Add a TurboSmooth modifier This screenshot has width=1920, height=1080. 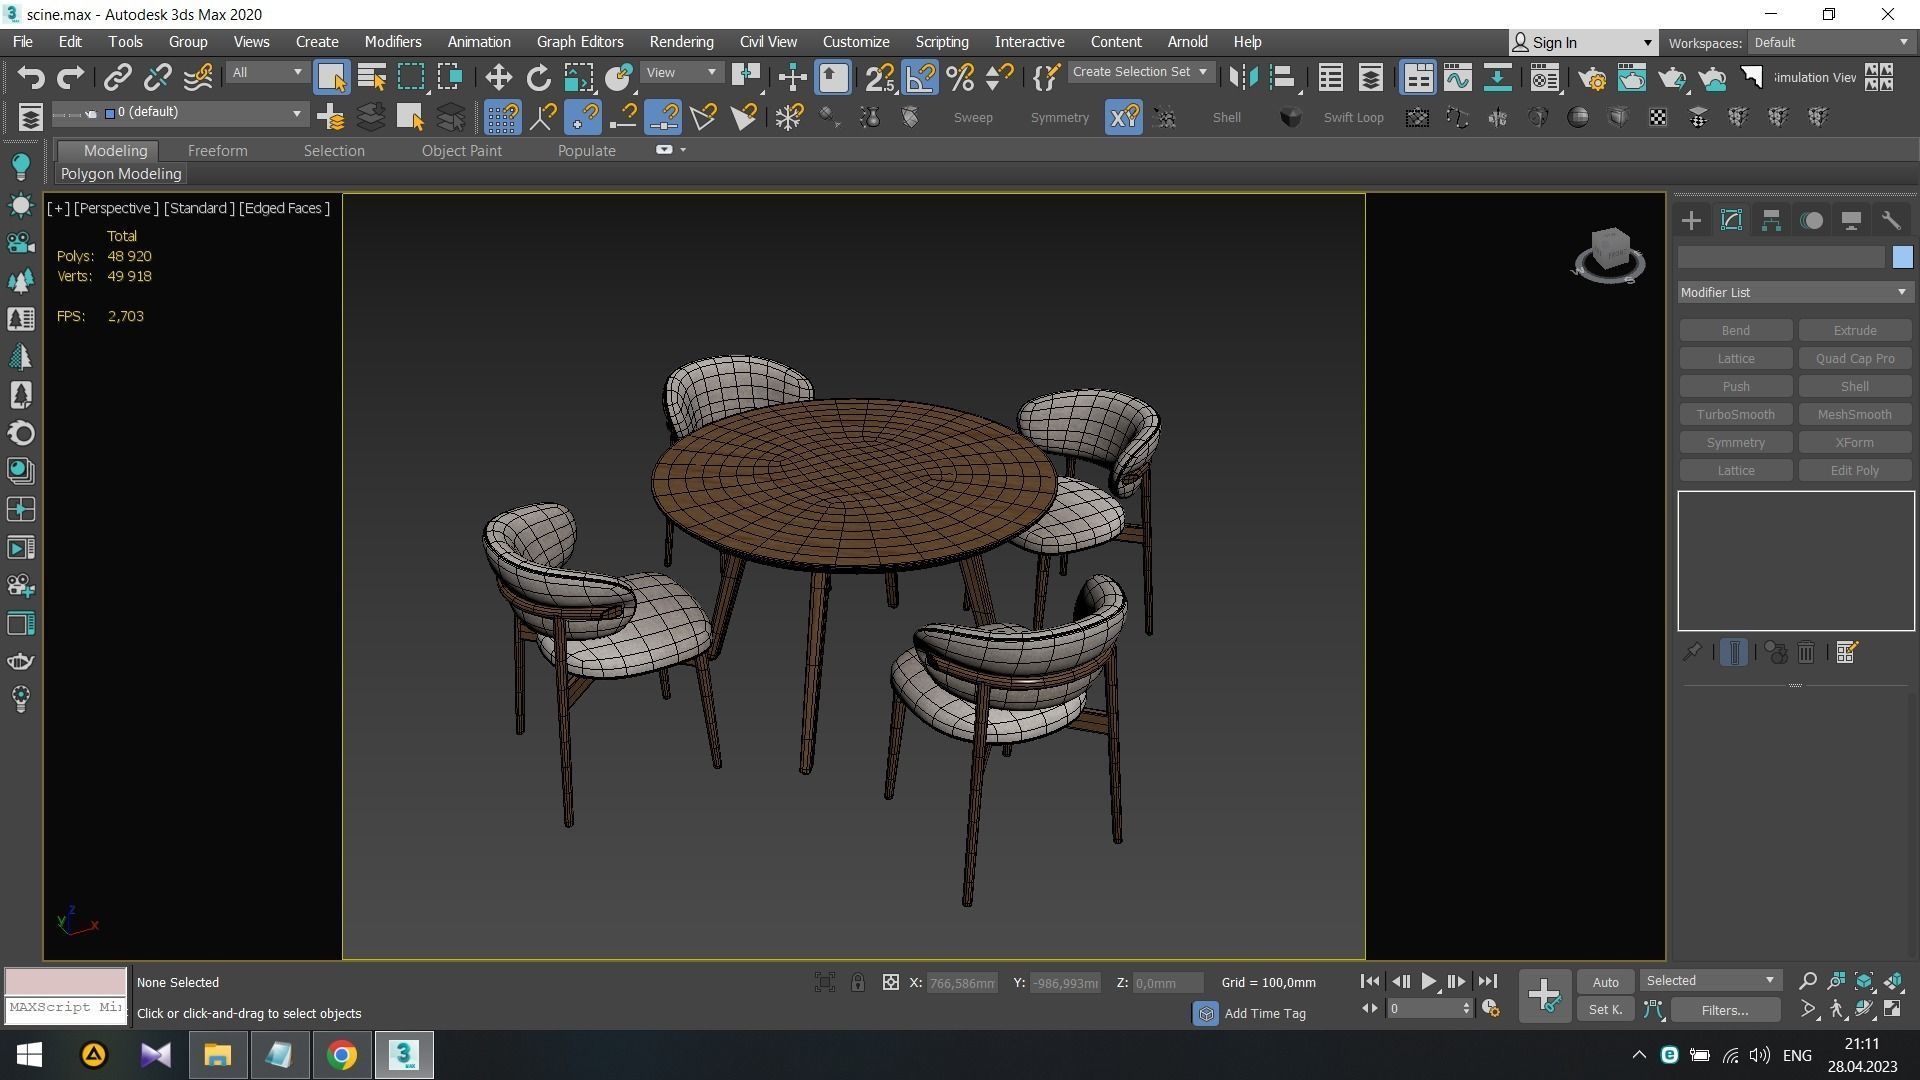click(1735, 415)
